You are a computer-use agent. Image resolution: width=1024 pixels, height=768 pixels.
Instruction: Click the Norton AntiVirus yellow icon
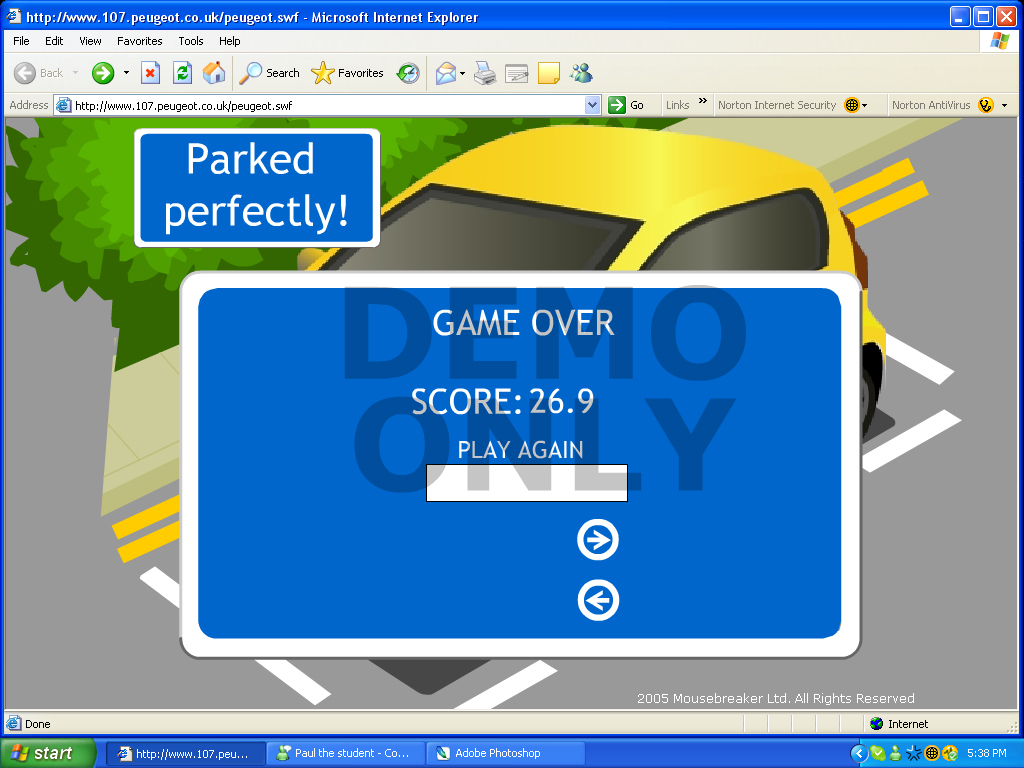coord(986,105)
